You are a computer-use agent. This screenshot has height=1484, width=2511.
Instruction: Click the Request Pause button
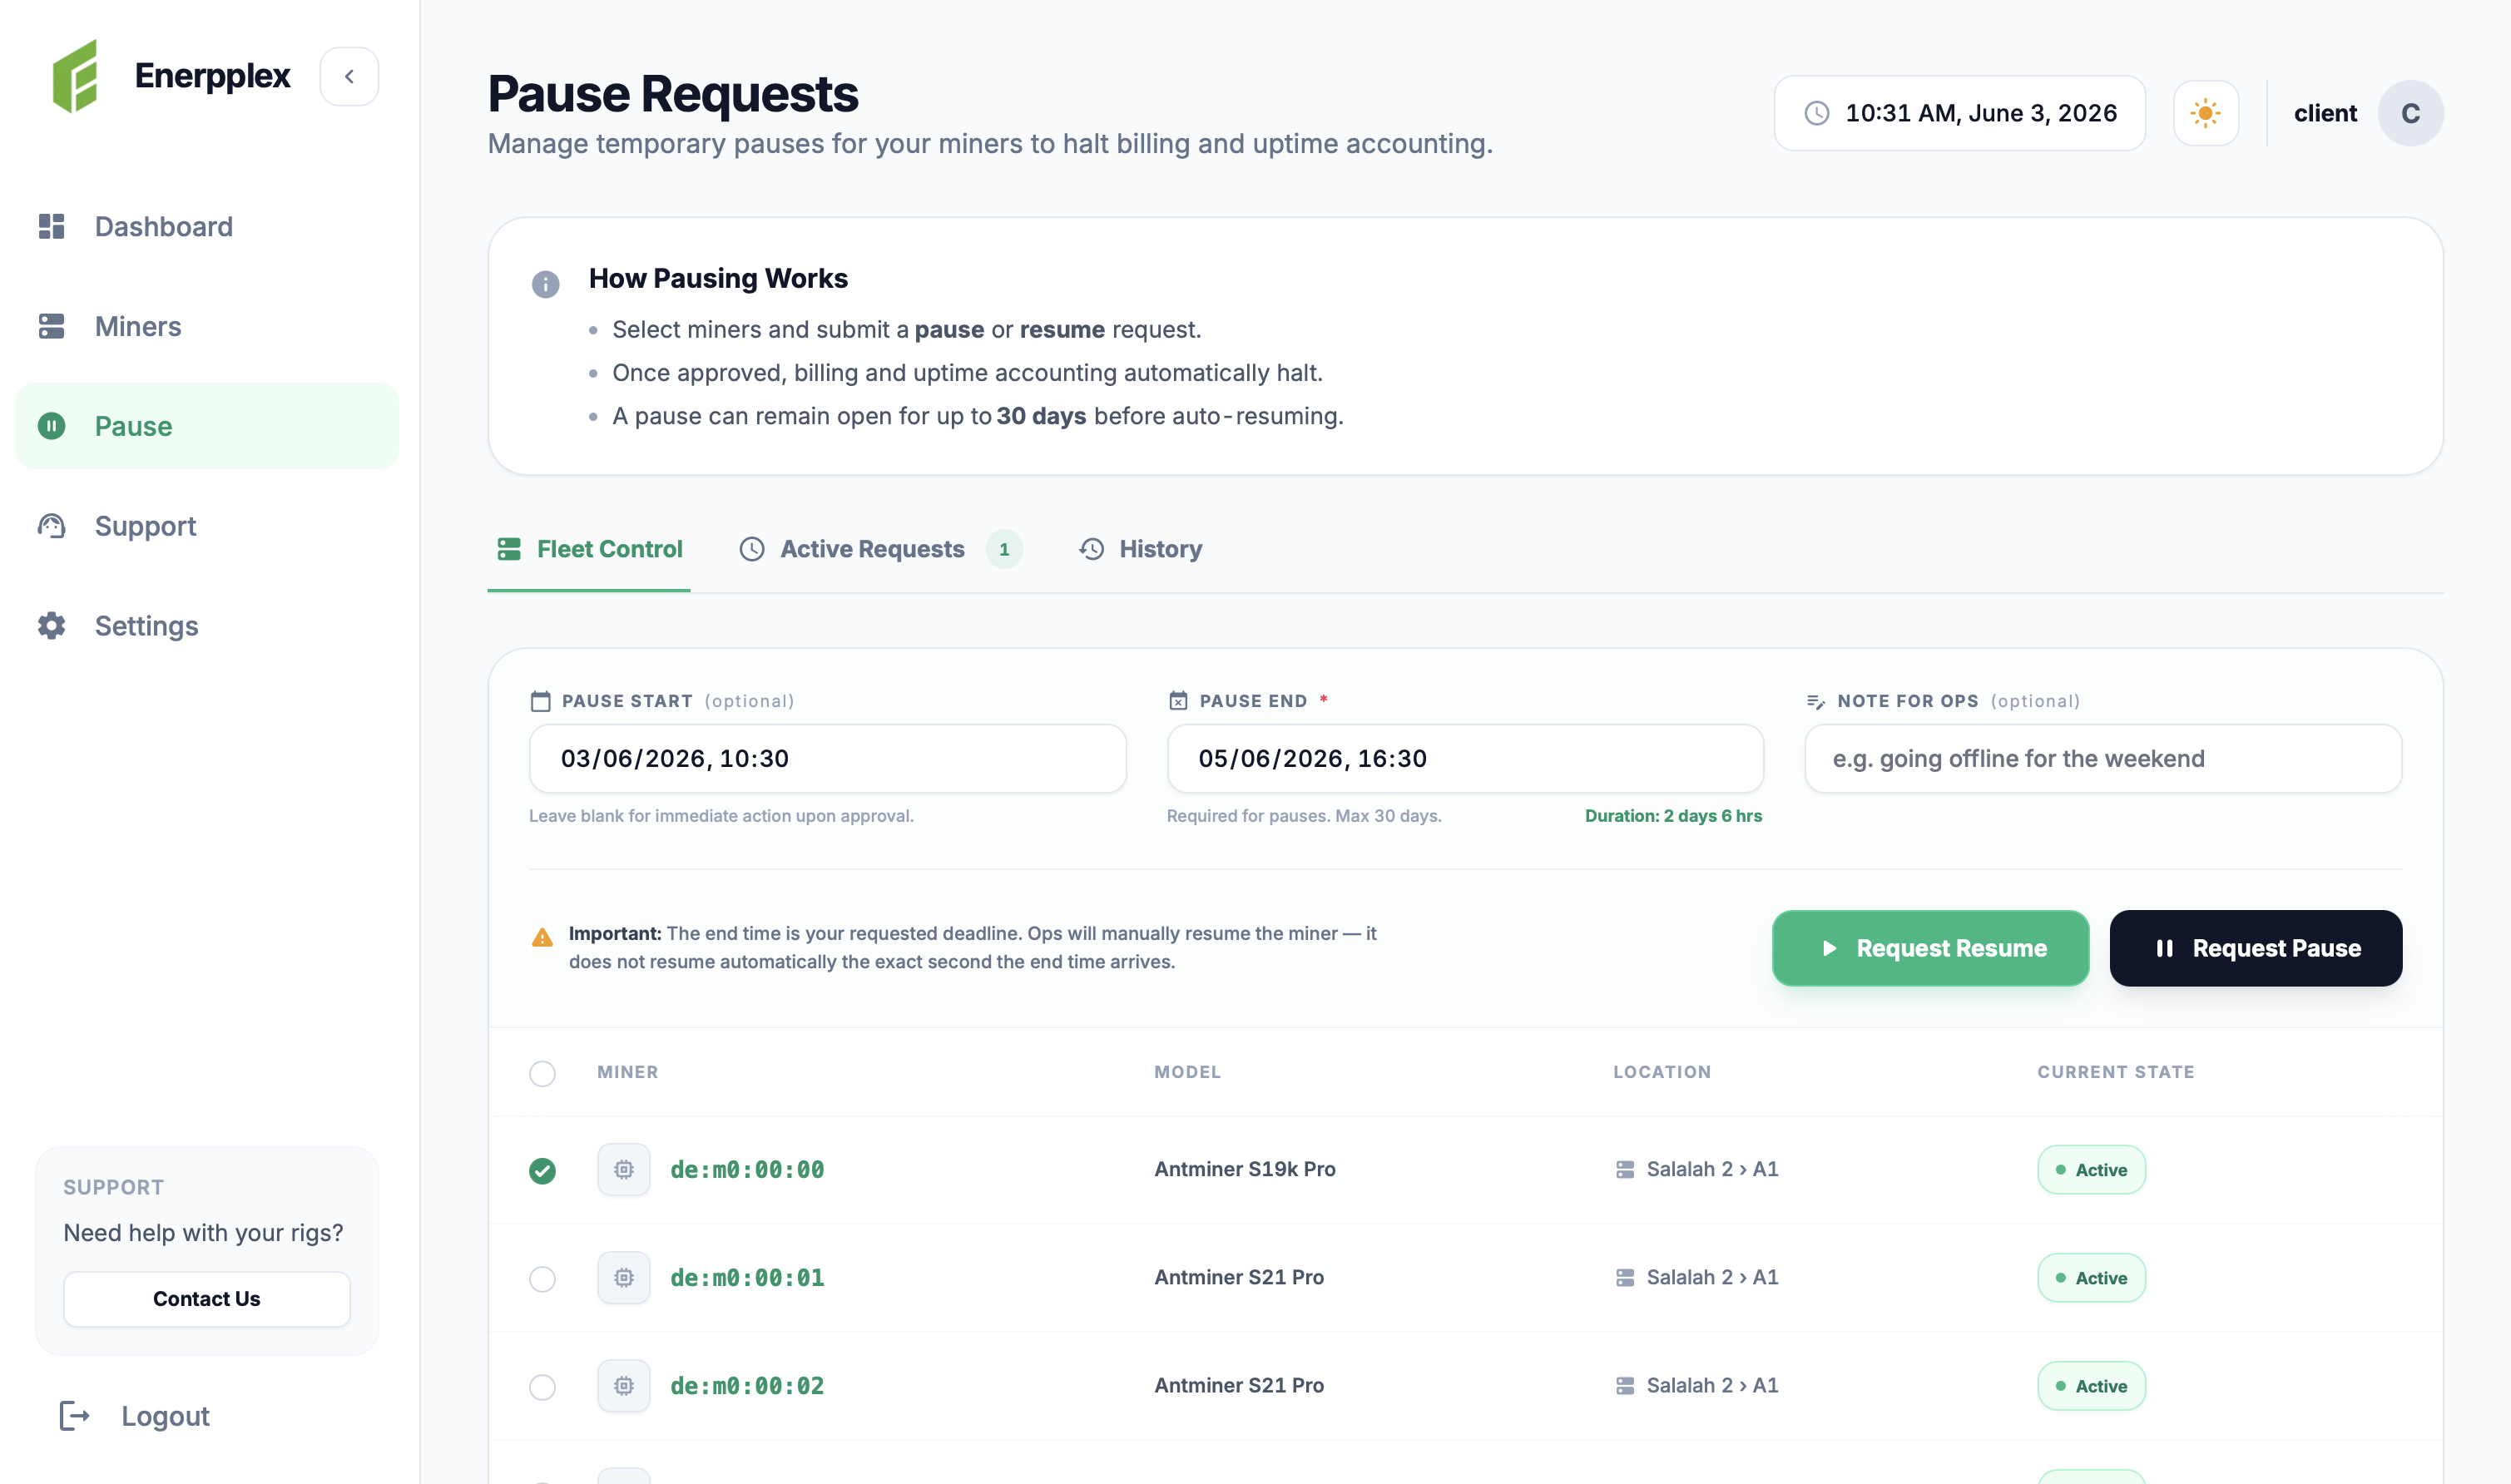click(2256, 948)
